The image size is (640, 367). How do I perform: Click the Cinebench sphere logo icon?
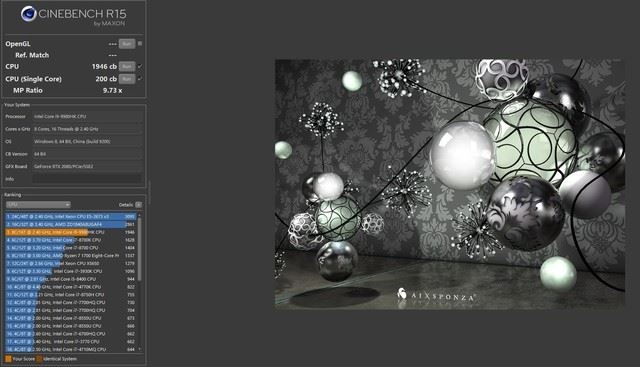coord(29,14)
